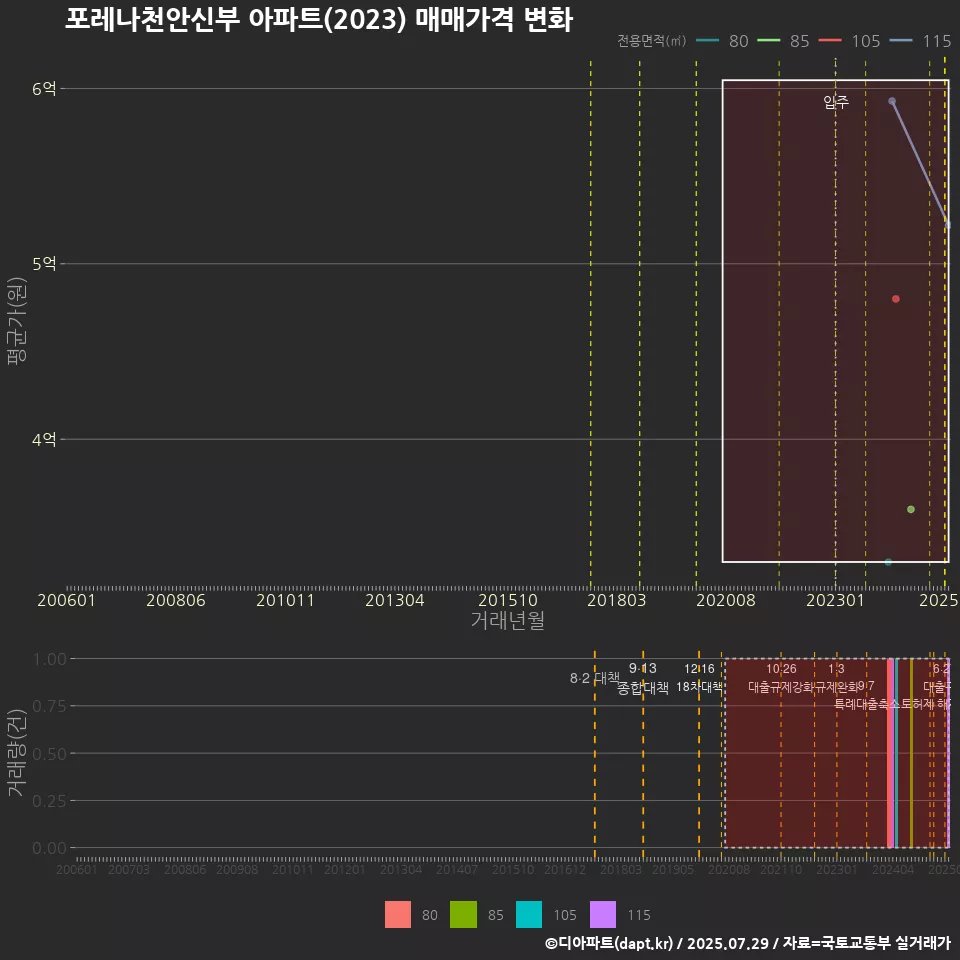Click the 201905 tick on lower chart axis
960x960 pixels.
tap(673, 869)
